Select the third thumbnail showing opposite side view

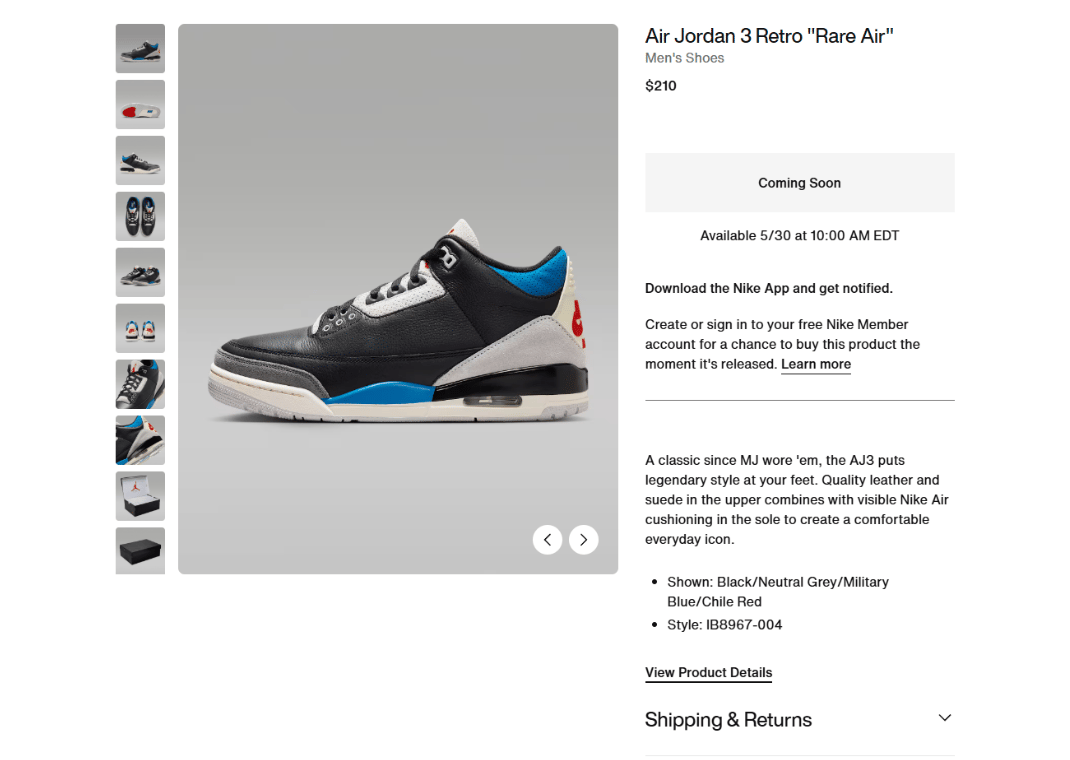(x=140, y=160)
